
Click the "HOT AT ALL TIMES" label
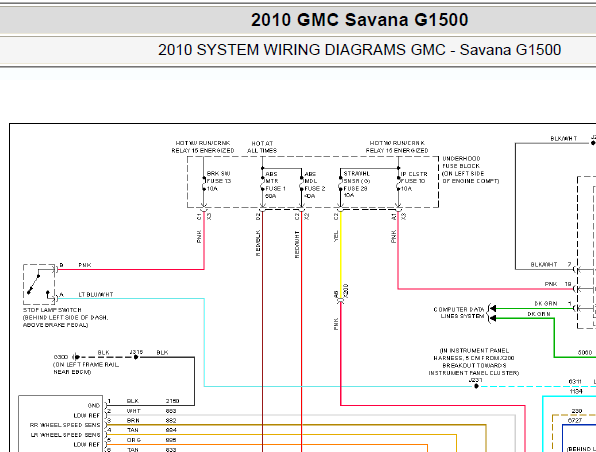click(262, 147)
